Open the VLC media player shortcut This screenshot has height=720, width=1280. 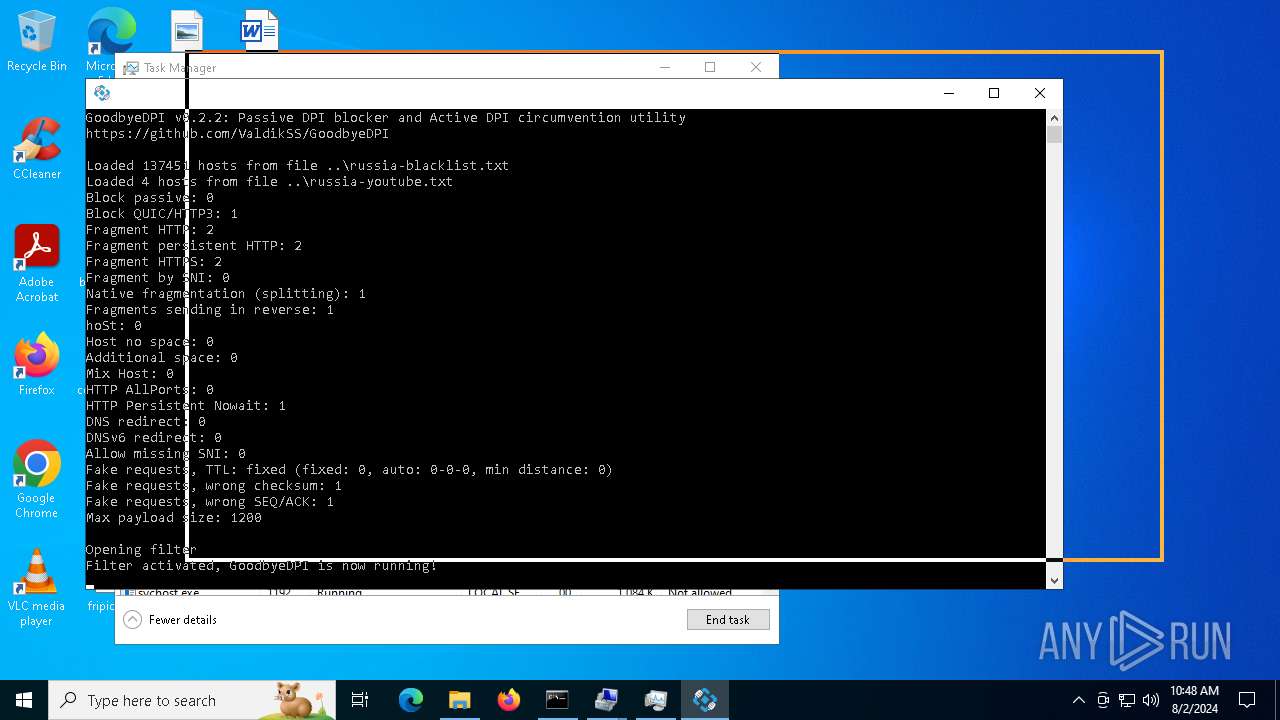click(x=36, y=588)
